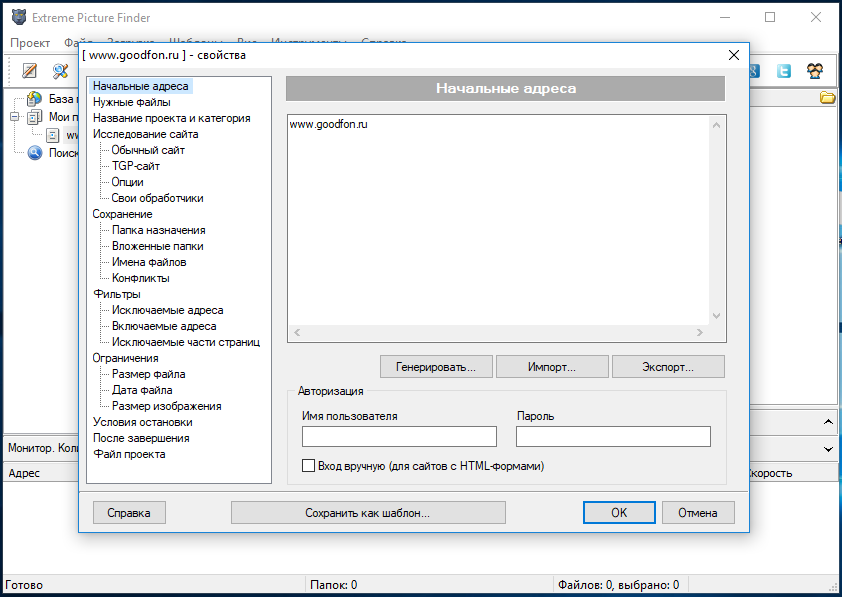This screenshot has width=842, height=597.
Task: Expand the monitor panel down chevron
Action: (828, 449)
